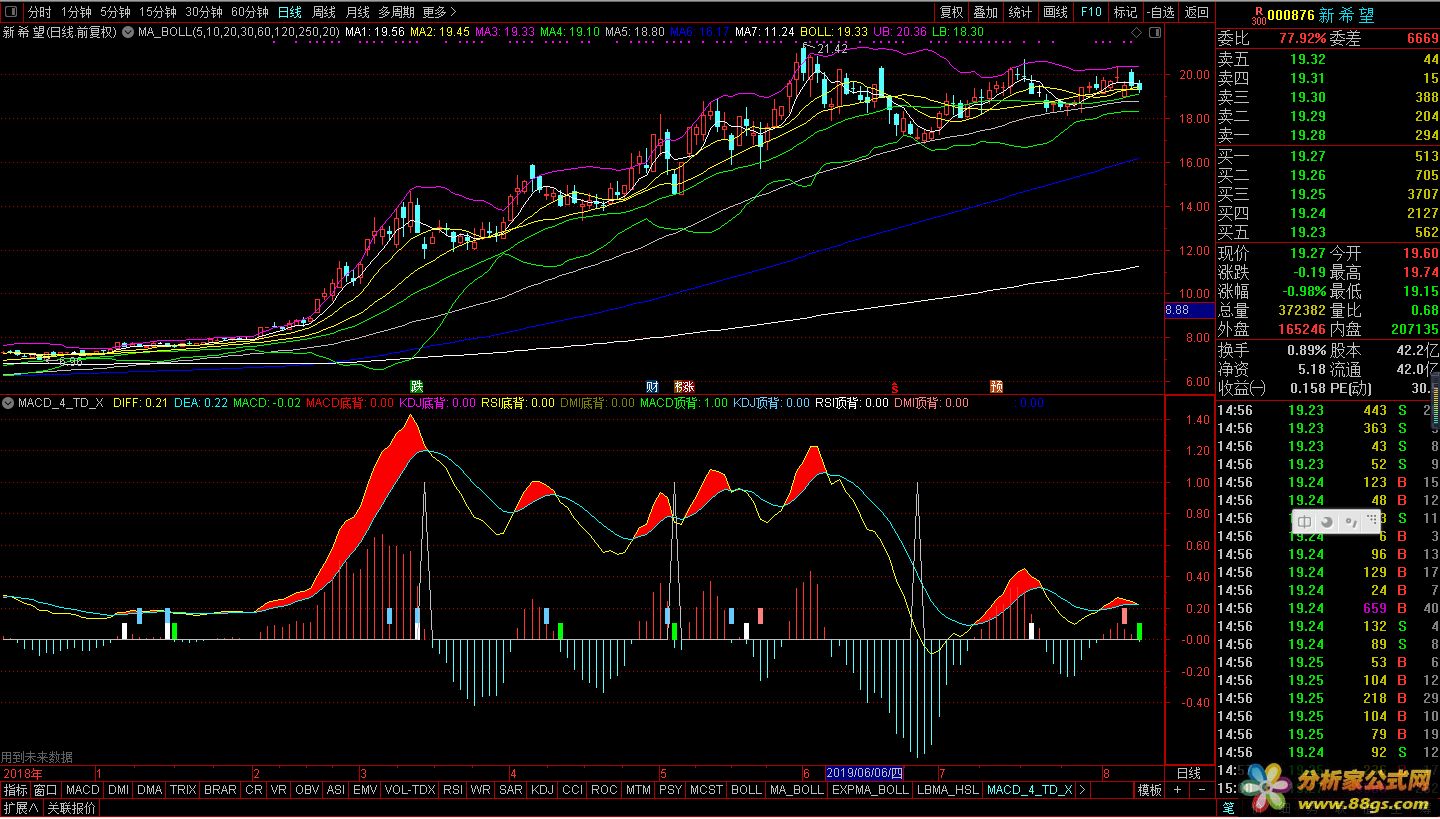
Task: Switch to 60分钟 period
Action: (x=249, y=12)
